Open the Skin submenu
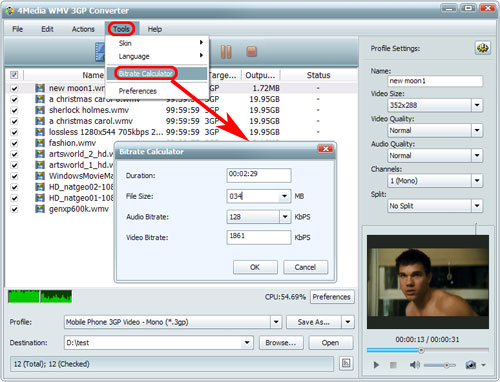 tap(157, 43)
